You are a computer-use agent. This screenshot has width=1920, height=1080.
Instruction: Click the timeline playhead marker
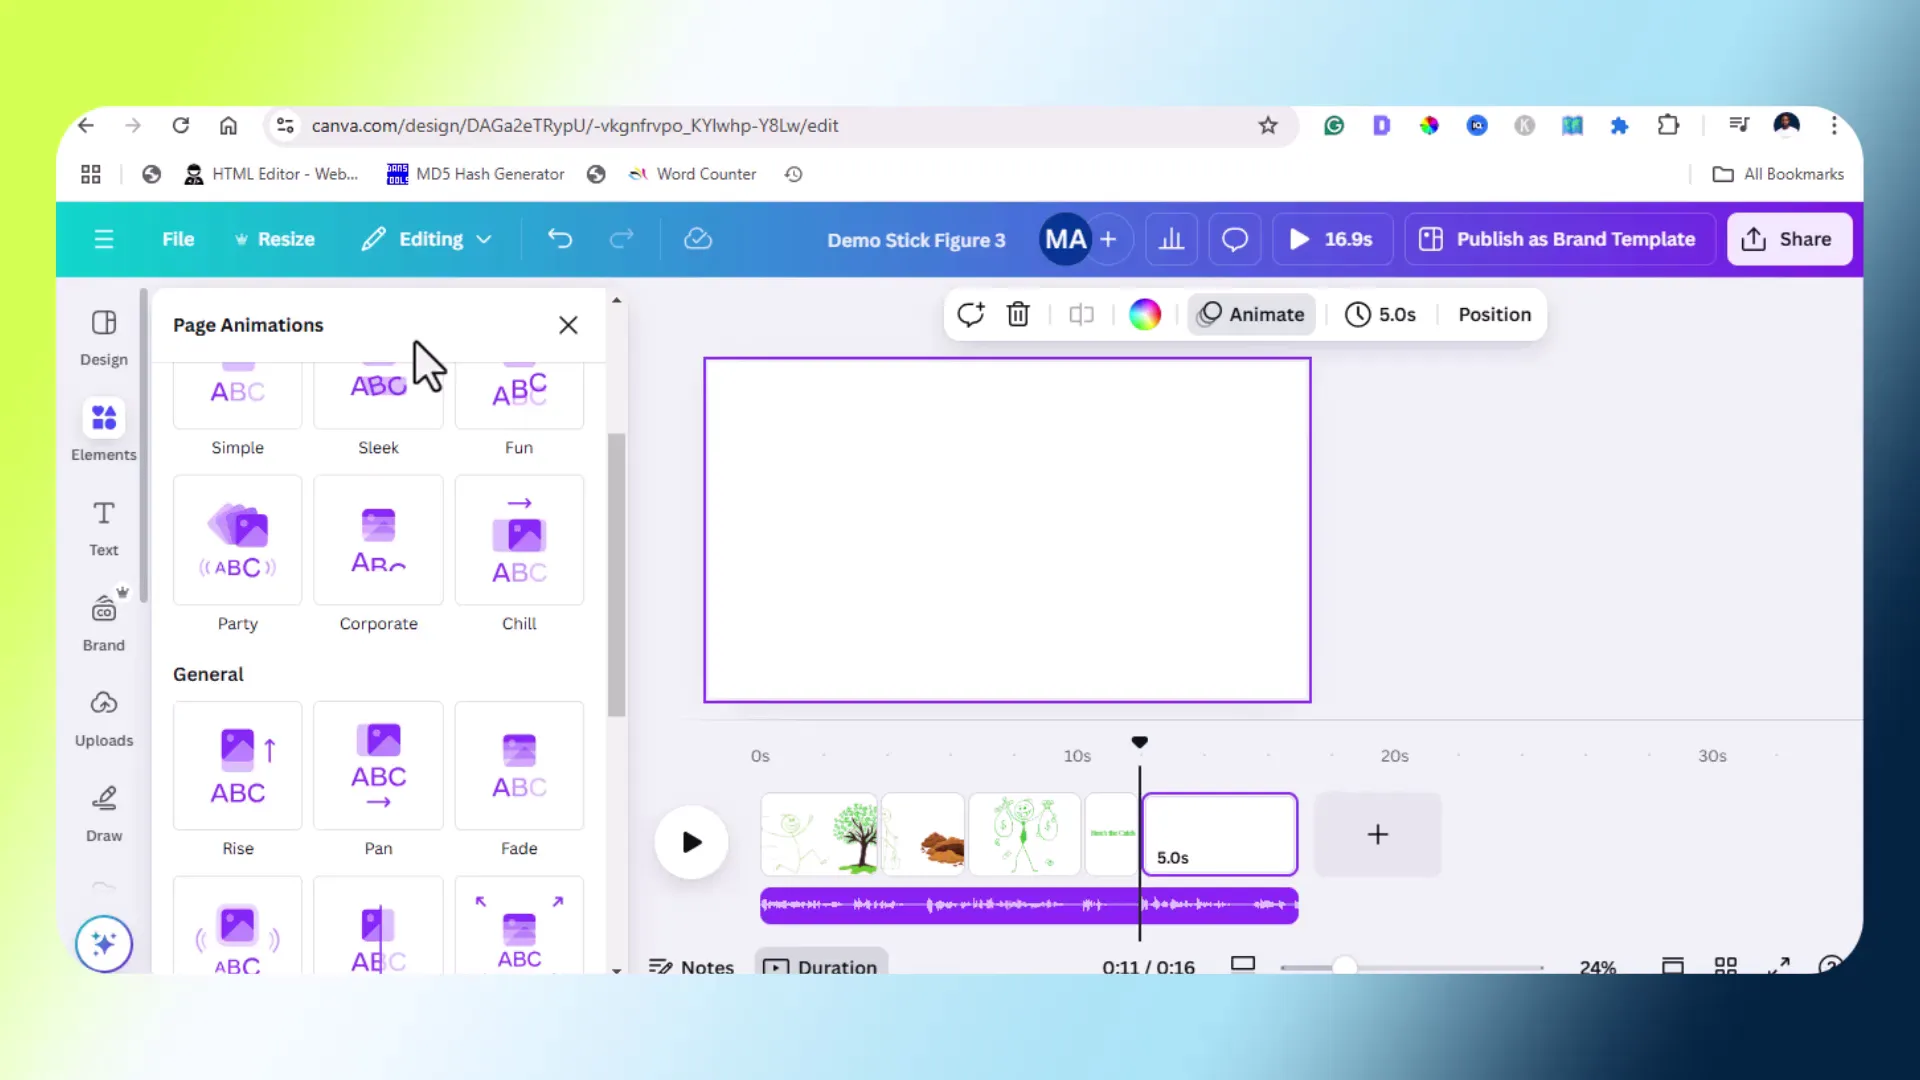click(x=1139, y=742)
